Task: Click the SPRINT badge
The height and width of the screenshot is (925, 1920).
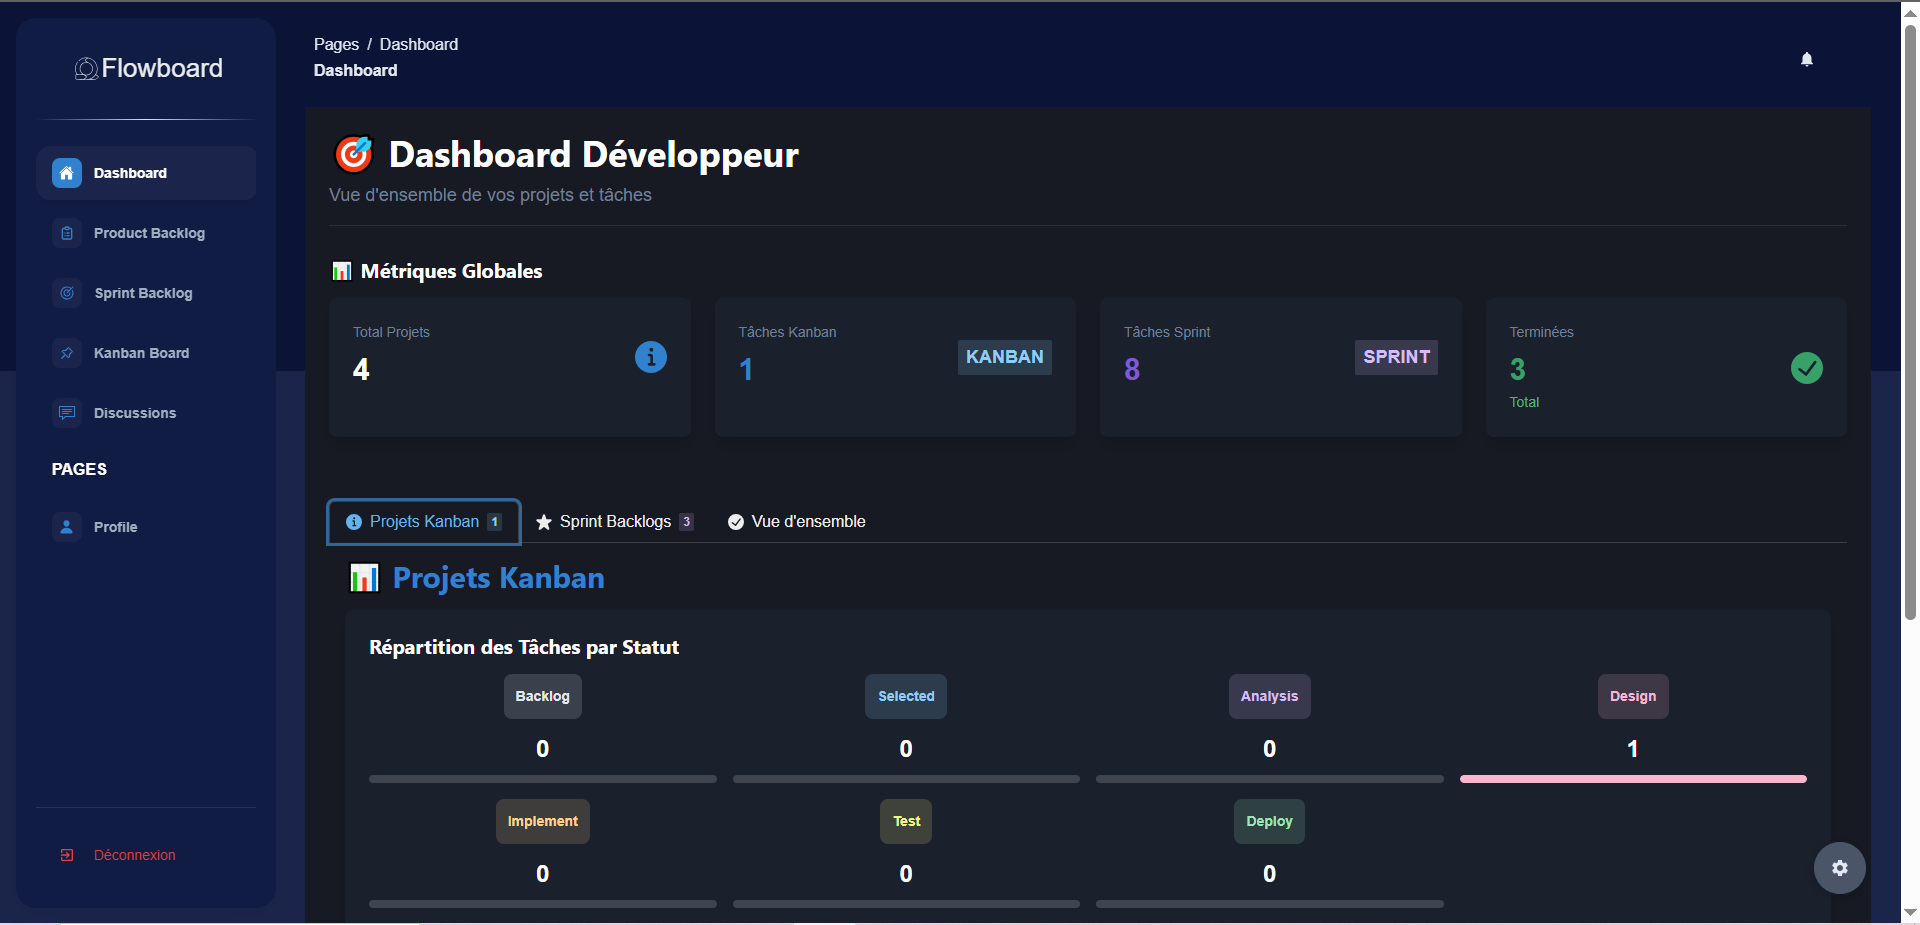Action: point(1397,357)
